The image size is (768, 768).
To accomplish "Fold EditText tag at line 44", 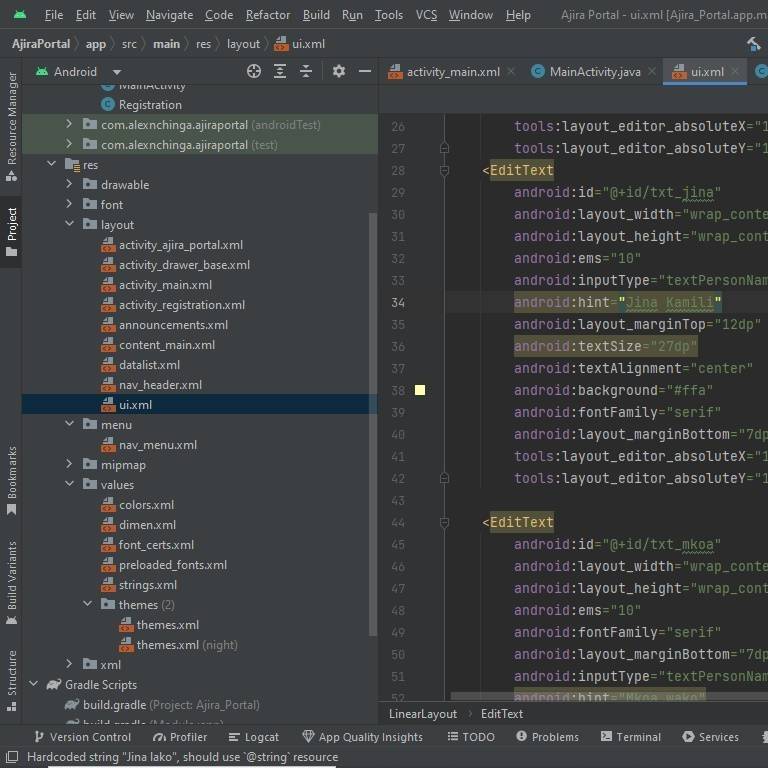I will point(444,523).
